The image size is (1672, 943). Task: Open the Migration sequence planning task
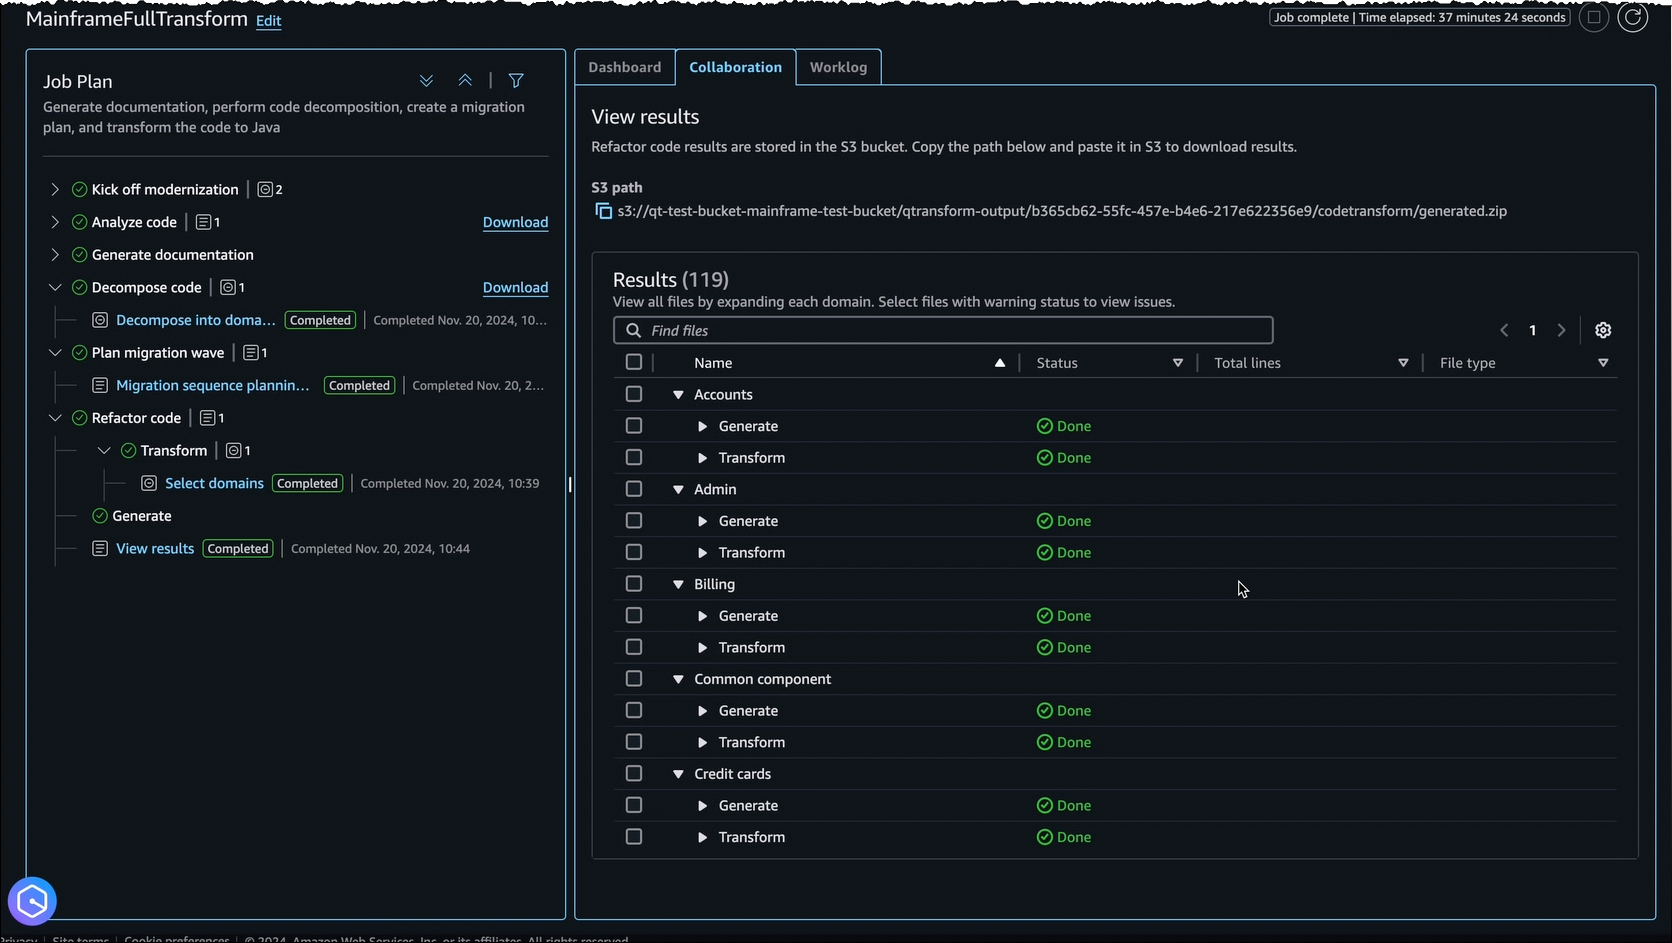click(x=213, y=385)
